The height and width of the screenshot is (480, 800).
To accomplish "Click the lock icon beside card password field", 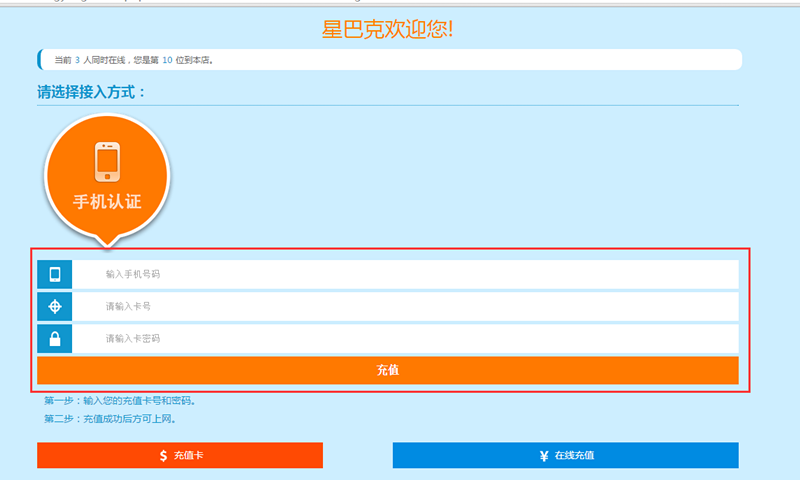I will click(x=55, y=339).
